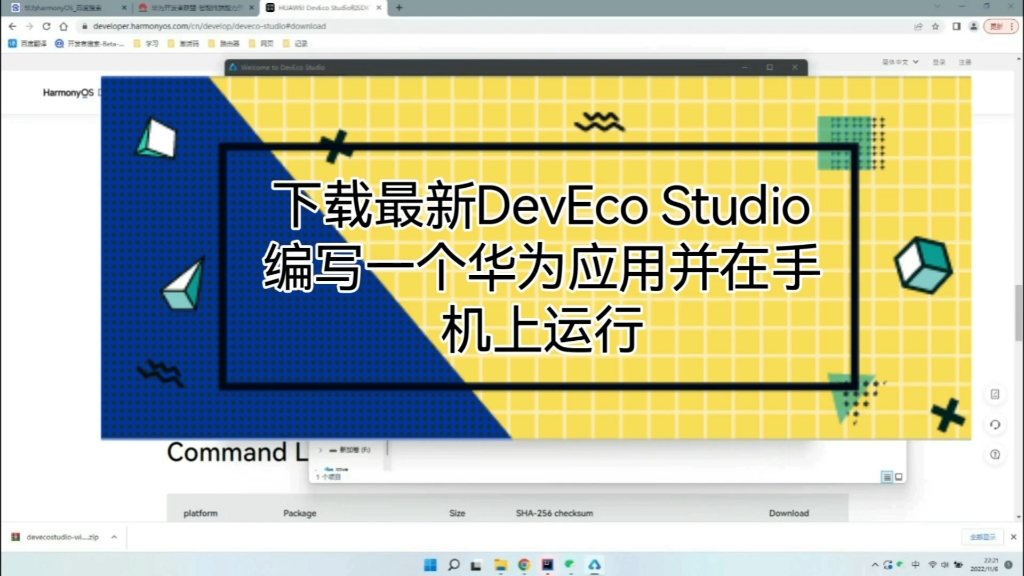1024x576 pixels.
Task: Click the Welcome to DevEco Studio title icon
Action: [x=233, y=67]
